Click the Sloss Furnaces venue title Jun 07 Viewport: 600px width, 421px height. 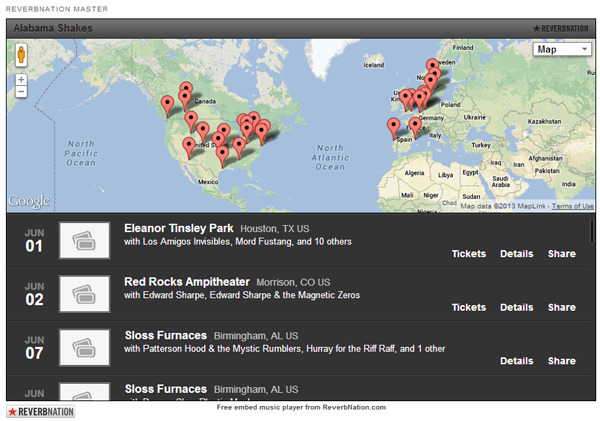(165, 335)
